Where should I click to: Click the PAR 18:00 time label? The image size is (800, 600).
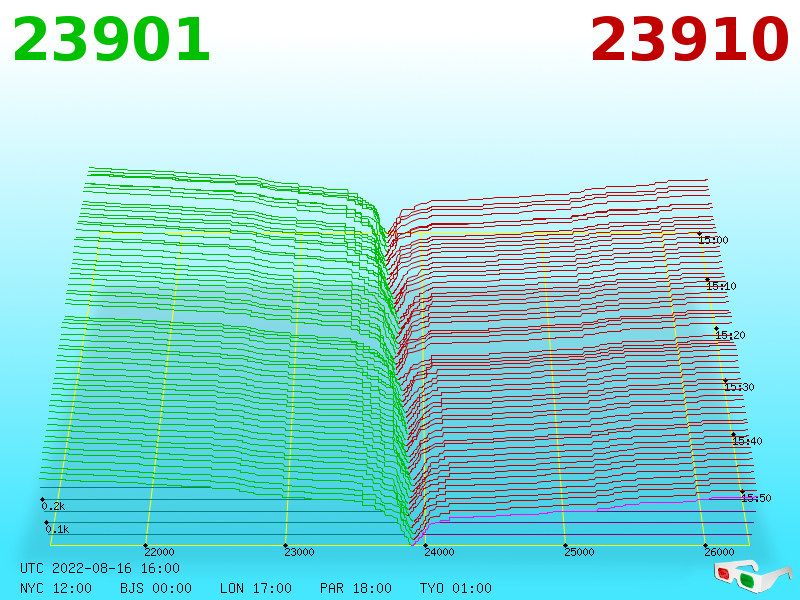click(356, 588)
